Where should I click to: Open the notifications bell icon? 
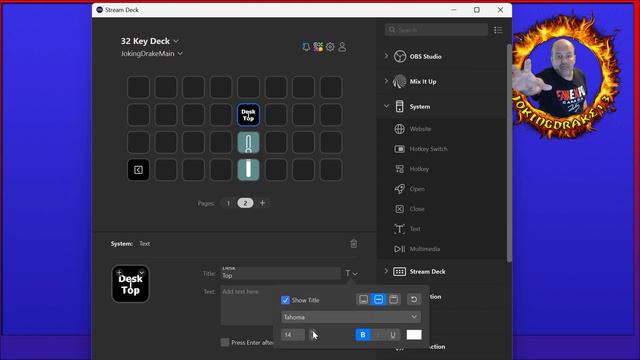306,47
